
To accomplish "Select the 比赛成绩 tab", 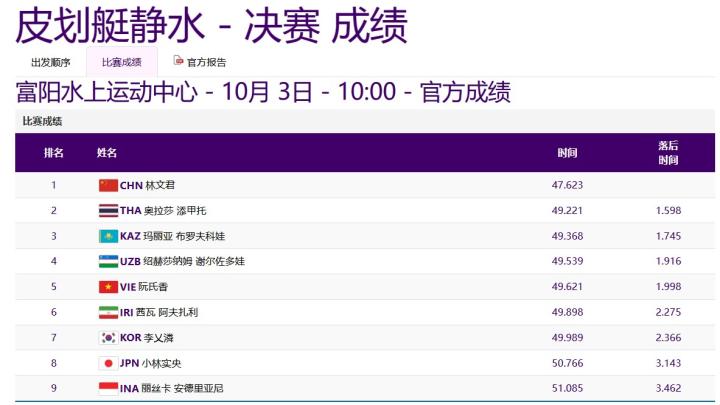I will pyautogui.click(x=121, y=62).
